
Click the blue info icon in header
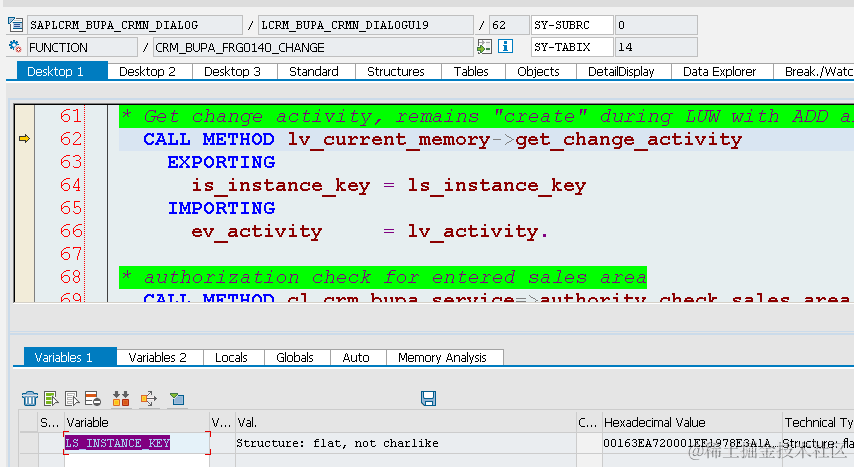click(505, 46)
